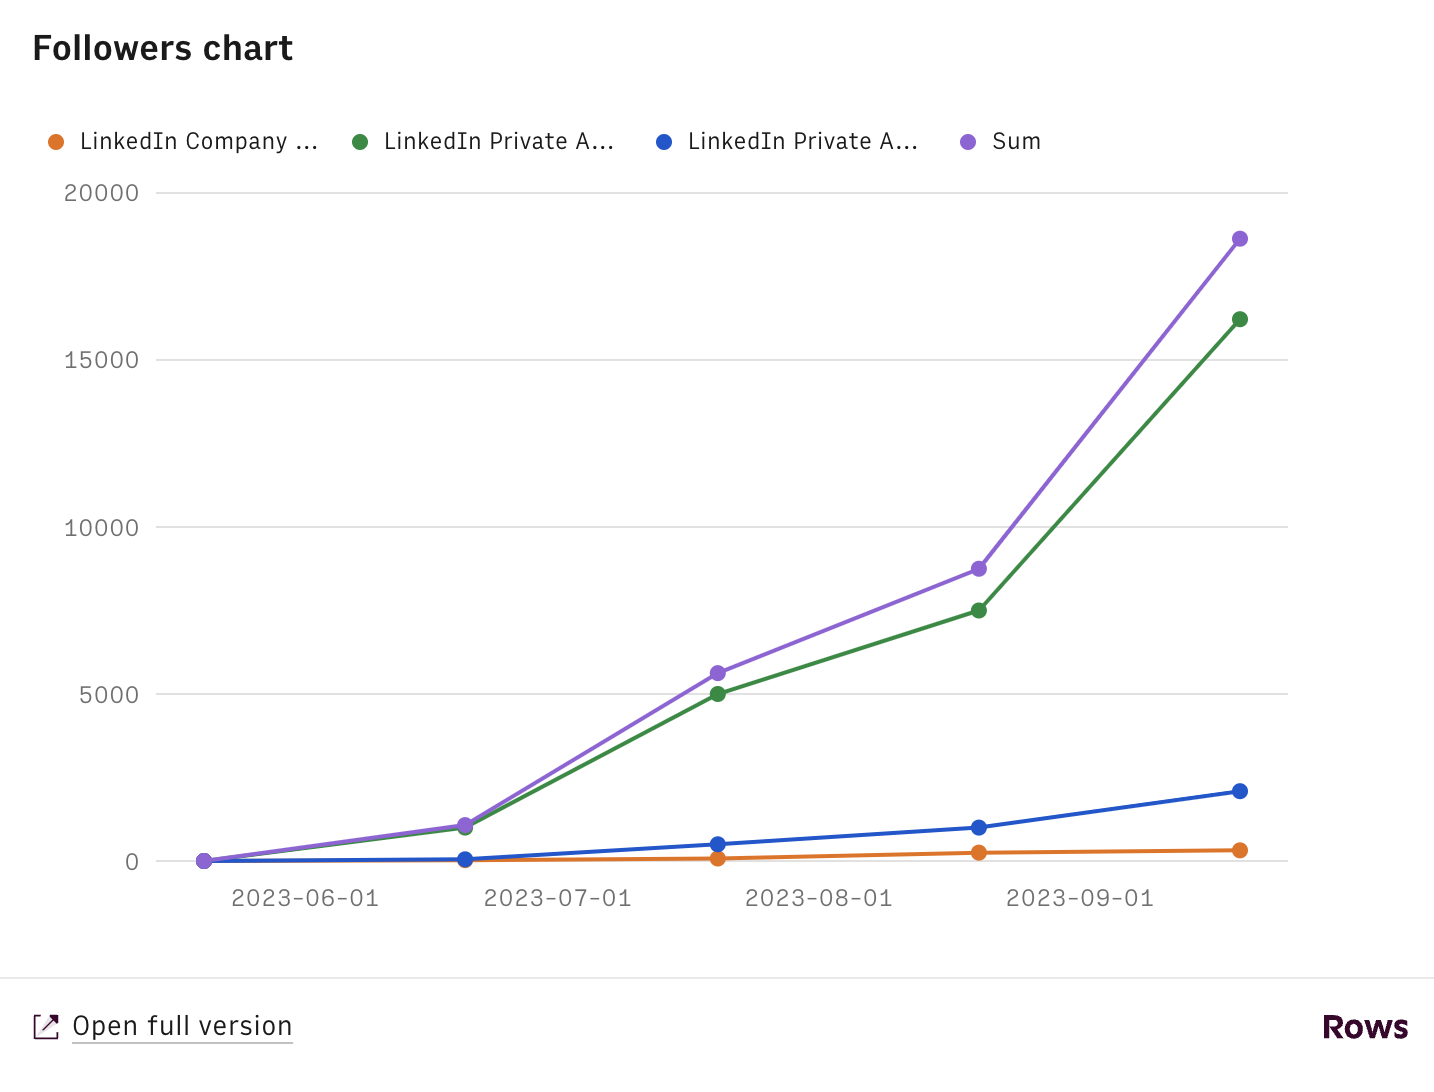Click the blue data point near 1000
Image resolution: width=1434 pixels, height=1092 pixels.
click(979, 827)
